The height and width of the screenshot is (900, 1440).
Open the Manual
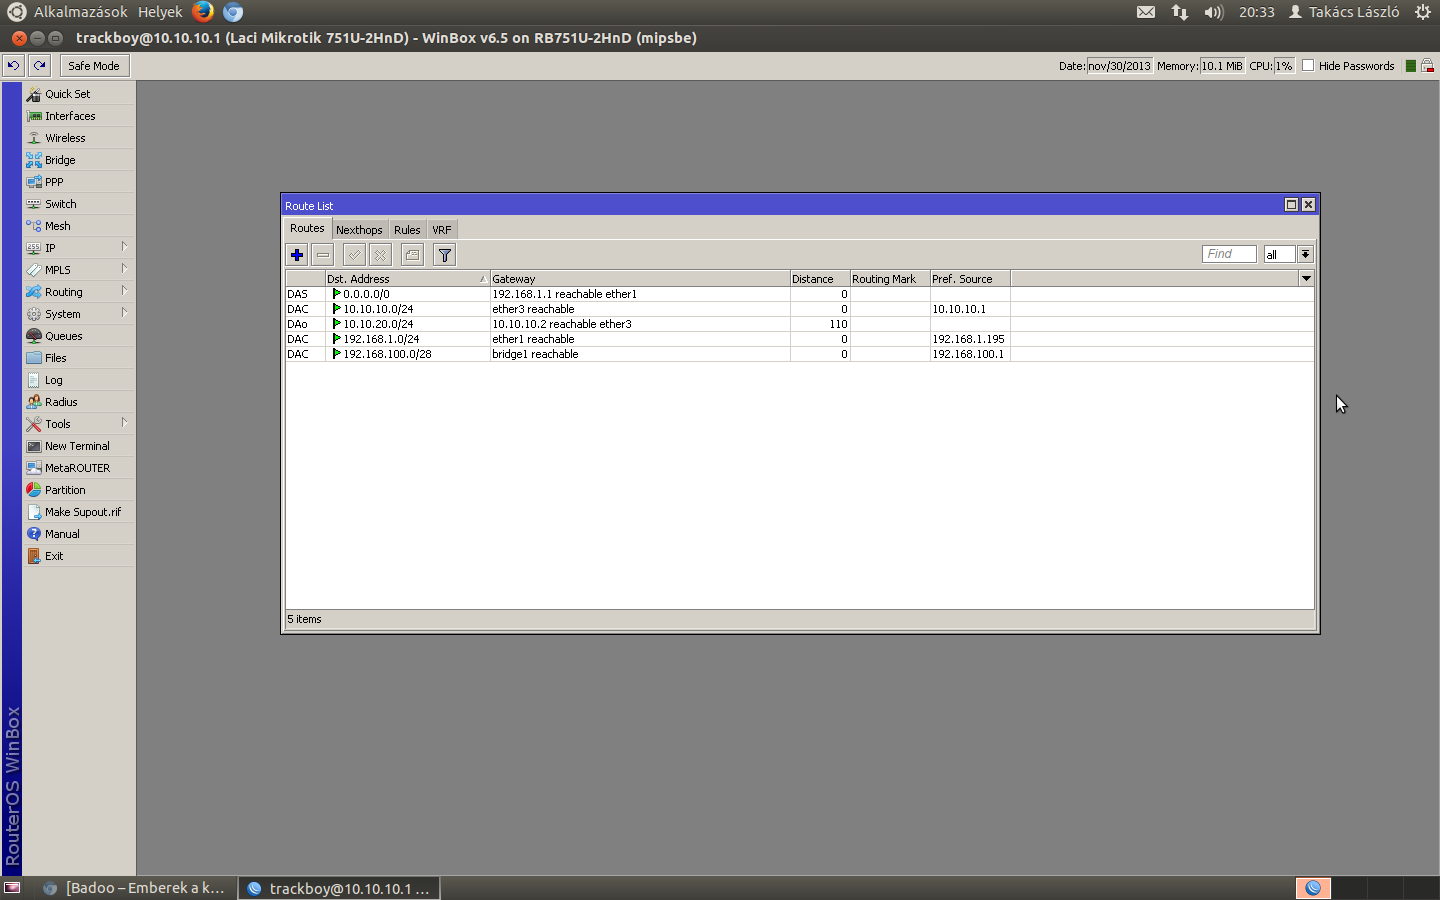pos(79,534)
